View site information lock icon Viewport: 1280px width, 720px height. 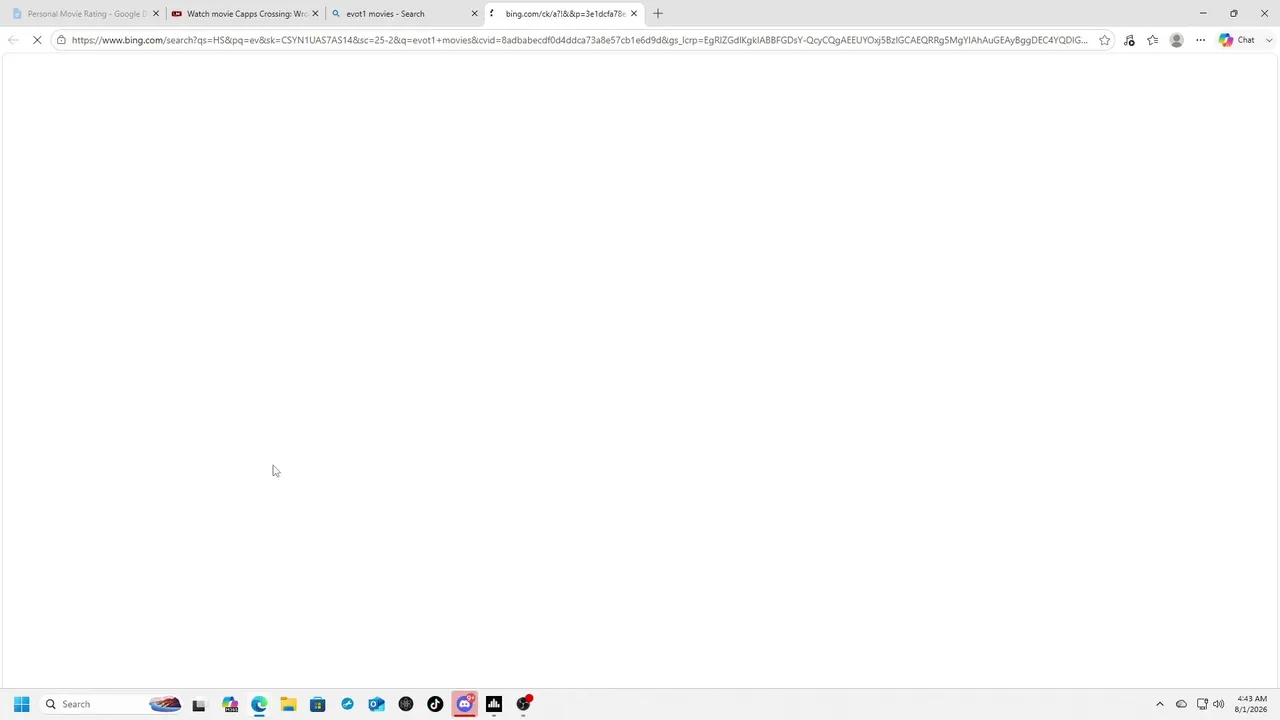point(61,40)
